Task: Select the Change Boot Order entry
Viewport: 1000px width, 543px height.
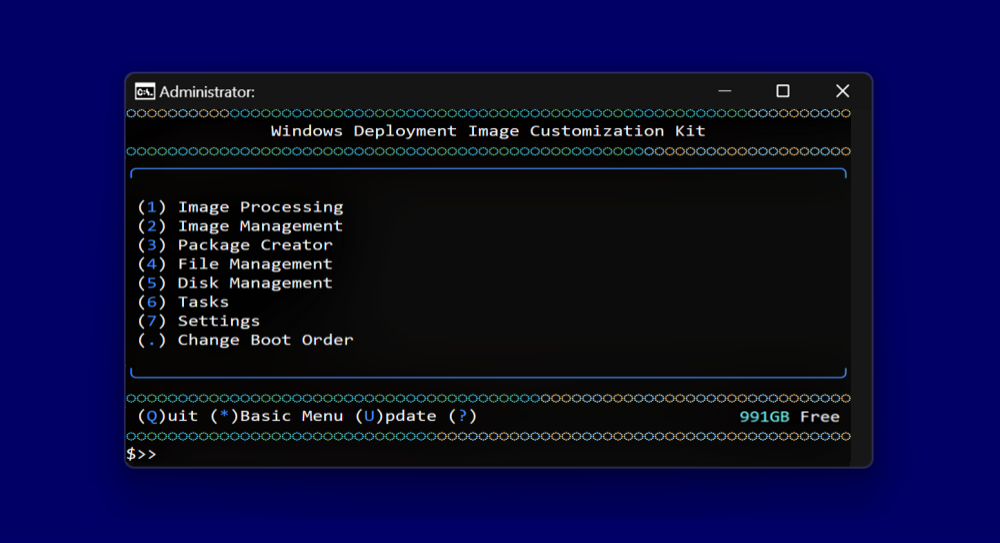Action: [246, 340]
